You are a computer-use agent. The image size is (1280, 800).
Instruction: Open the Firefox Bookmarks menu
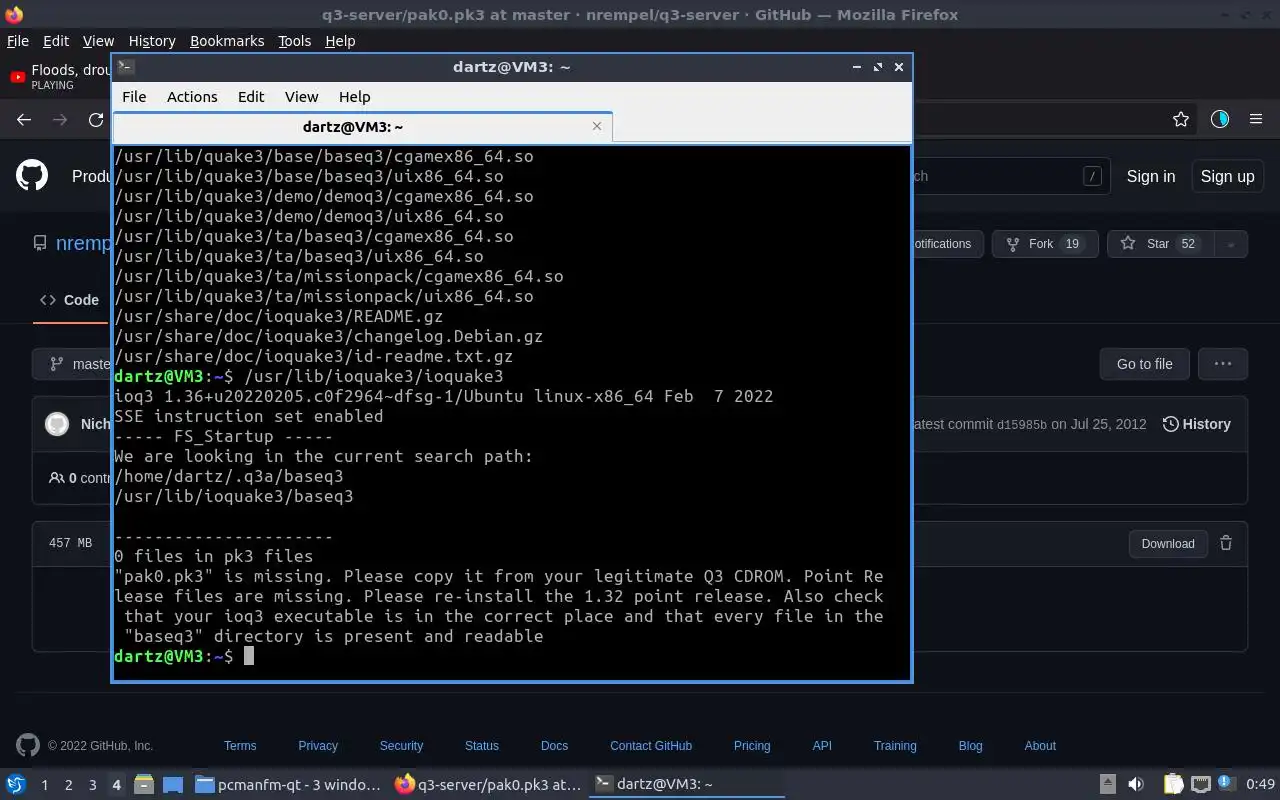coord(227,41)
